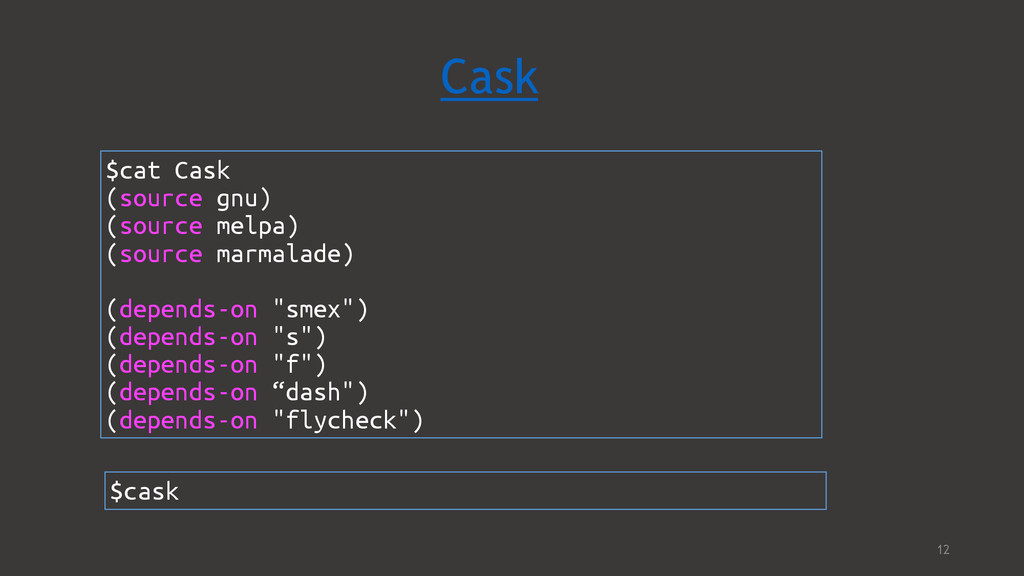Select the (source melpa) line
Screen dimensions: 1024x576
pos(202,227)
